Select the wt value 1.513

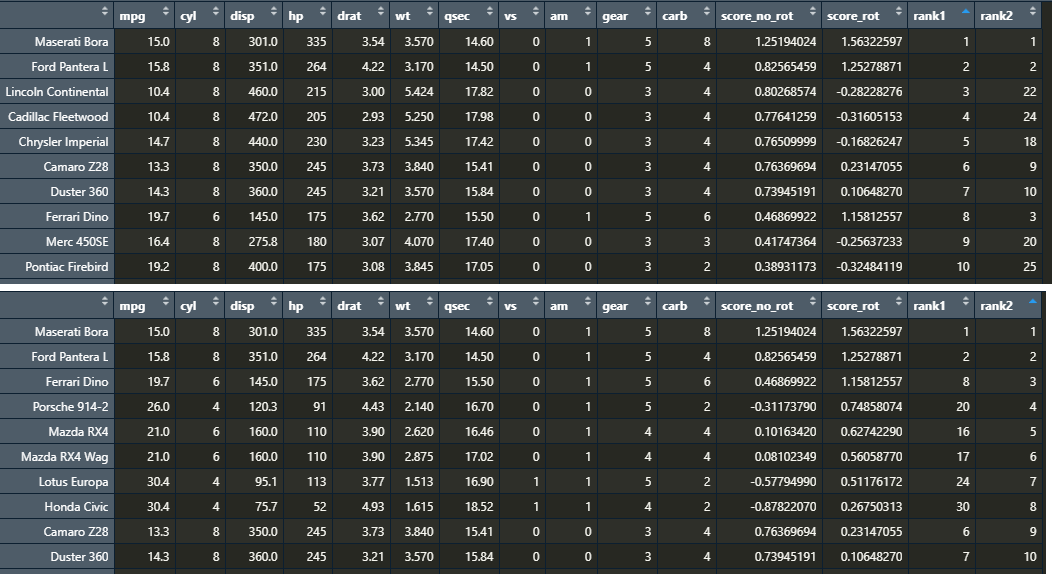point(419,482)
